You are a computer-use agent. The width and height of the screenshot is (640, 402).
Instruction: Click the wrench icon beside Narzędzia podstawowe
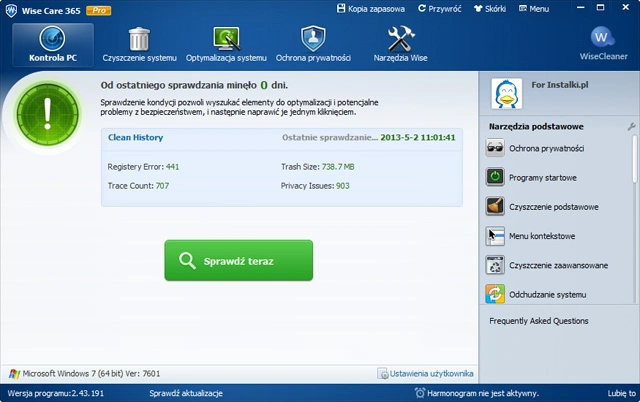click(630, 127)
